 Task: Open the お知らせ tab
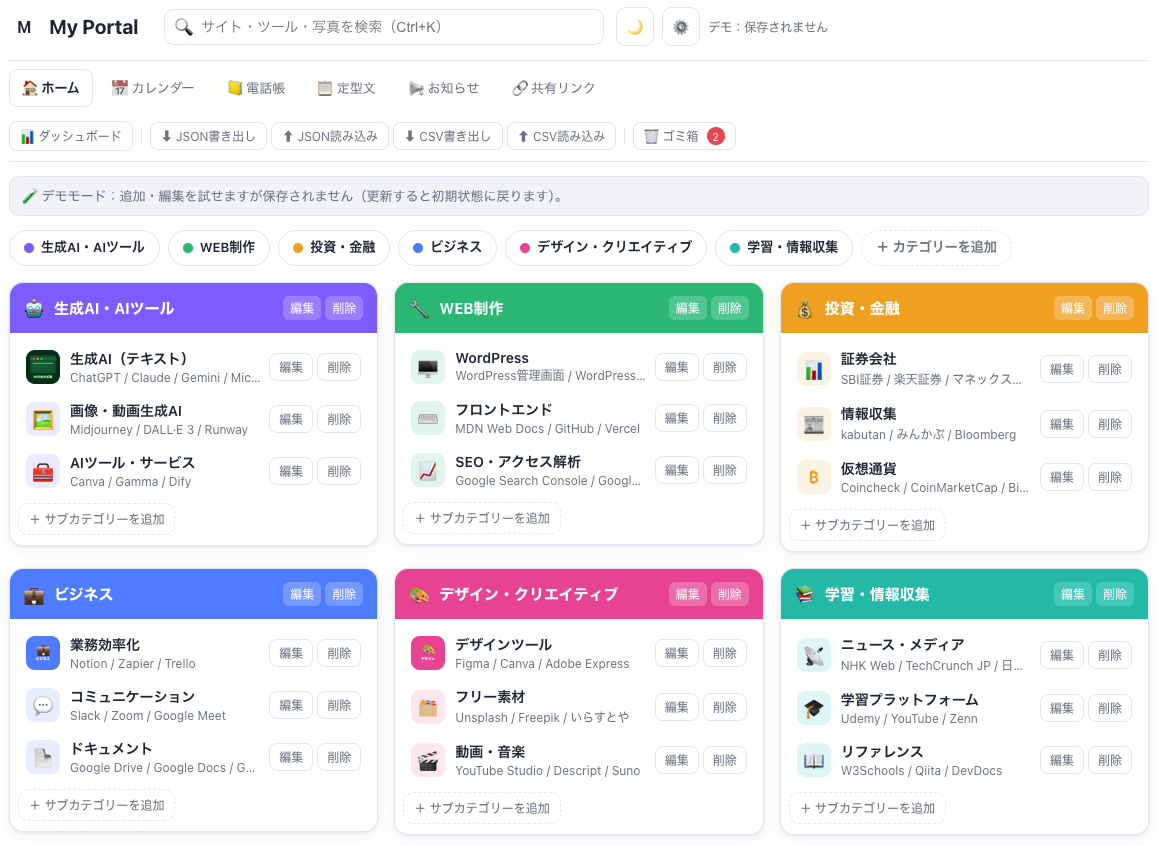click(444, 88)
